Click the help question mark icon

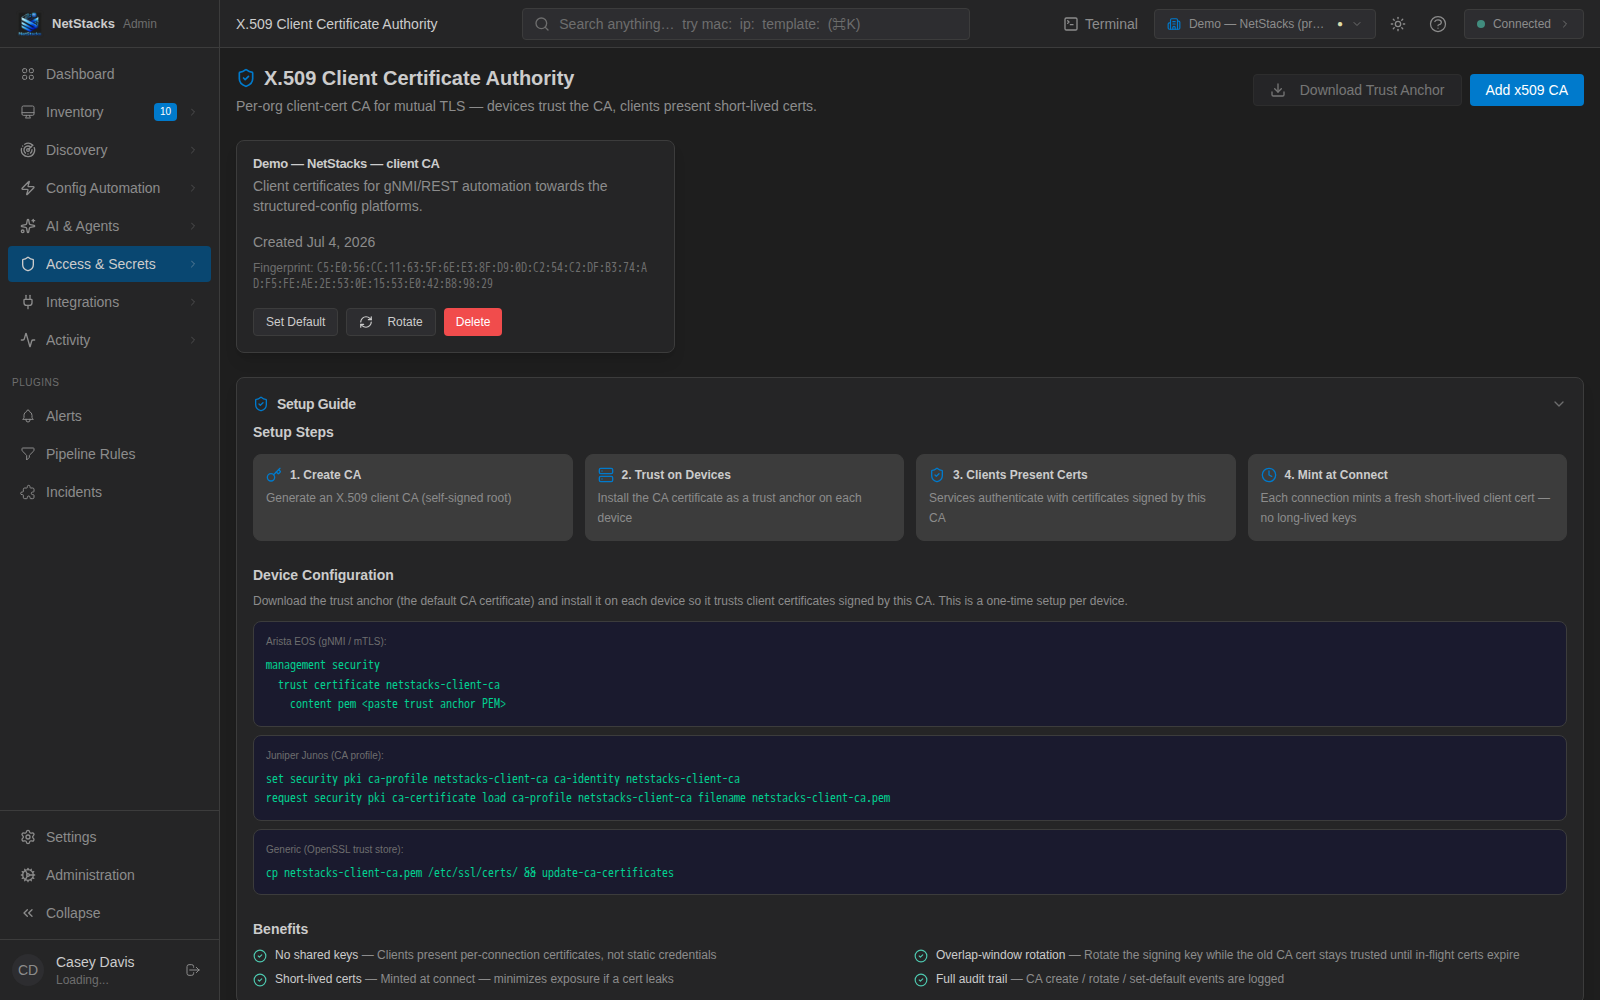pos(1438,24)
